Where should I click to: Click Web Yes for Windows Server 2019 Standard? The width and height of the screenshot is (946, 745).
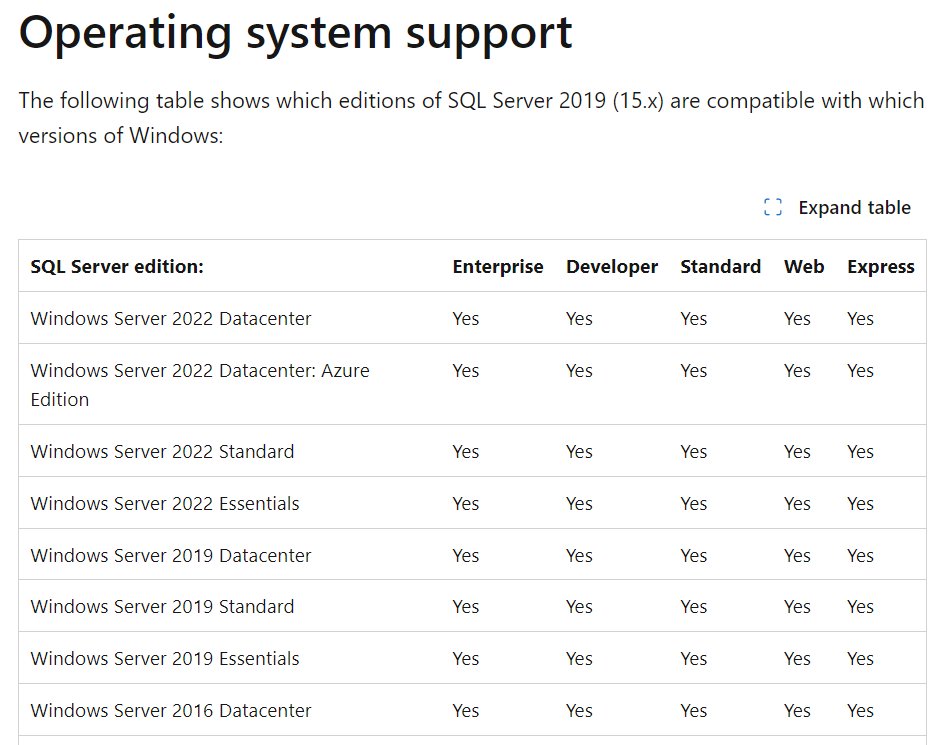(x=797, y=607)
